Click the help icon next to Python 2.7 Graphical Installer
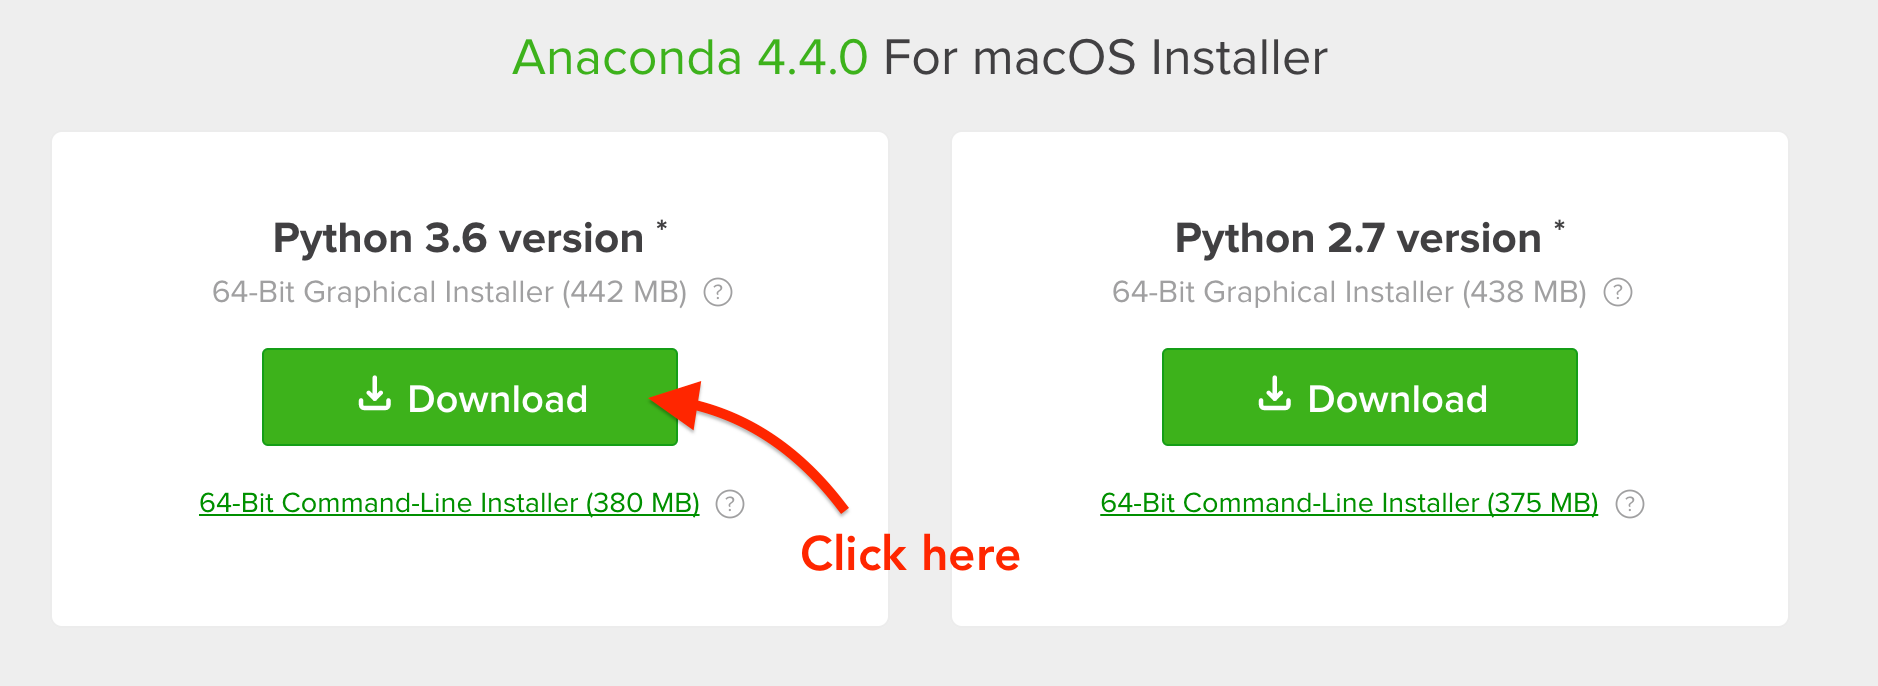 pos(1619,292)
